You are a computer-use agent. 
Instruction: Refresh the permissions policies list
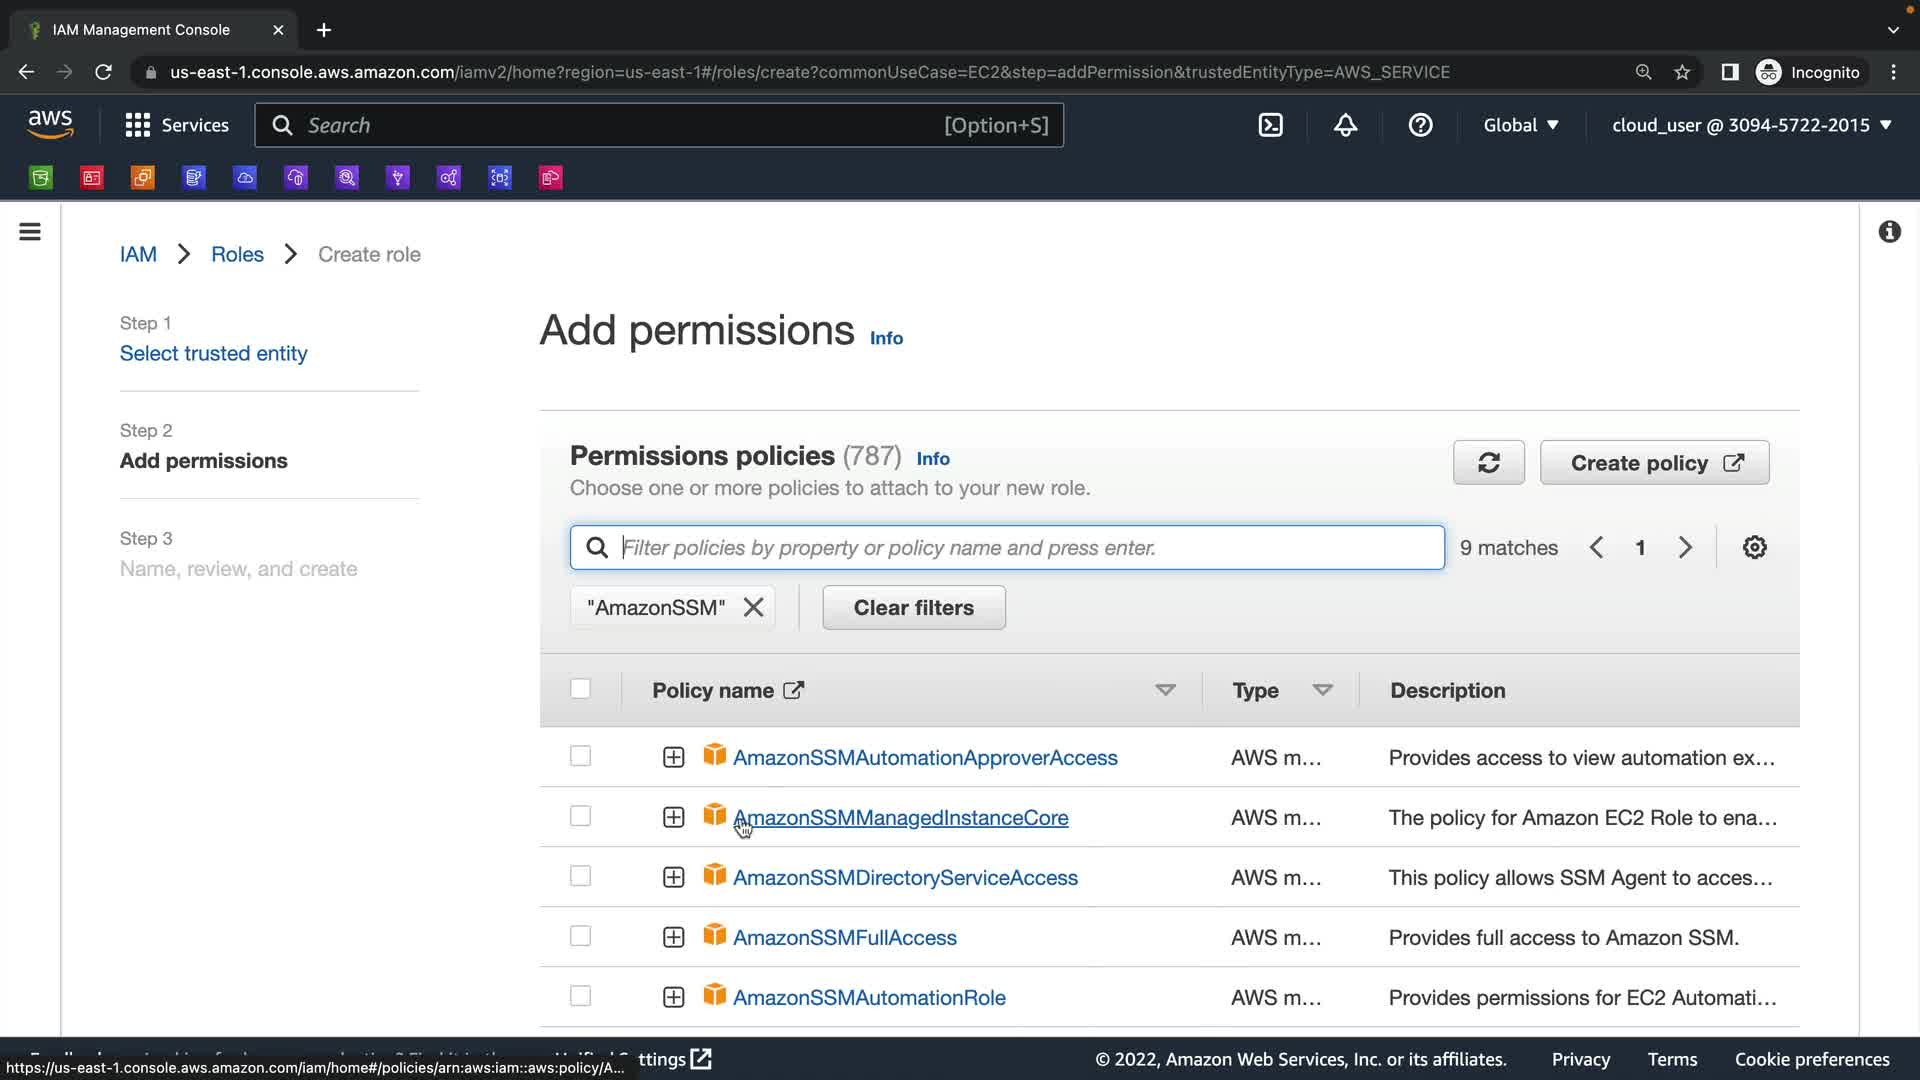[x=1488, y=463]
